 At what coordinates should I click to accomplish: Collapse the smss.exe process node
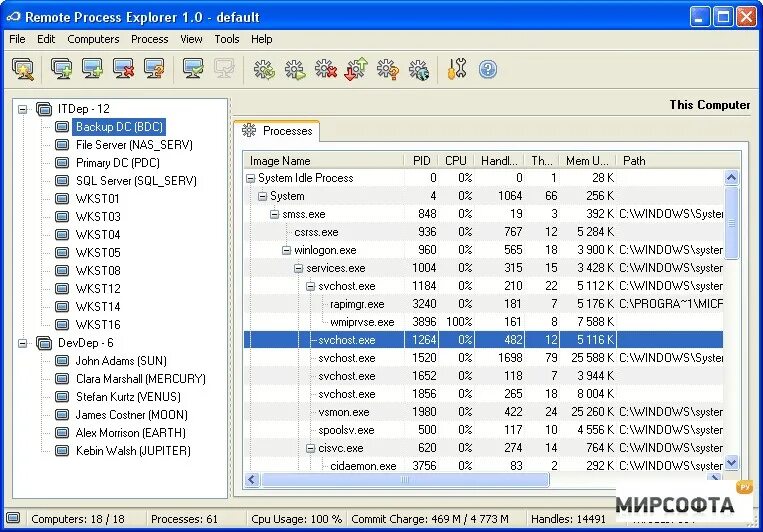point(274,214)
